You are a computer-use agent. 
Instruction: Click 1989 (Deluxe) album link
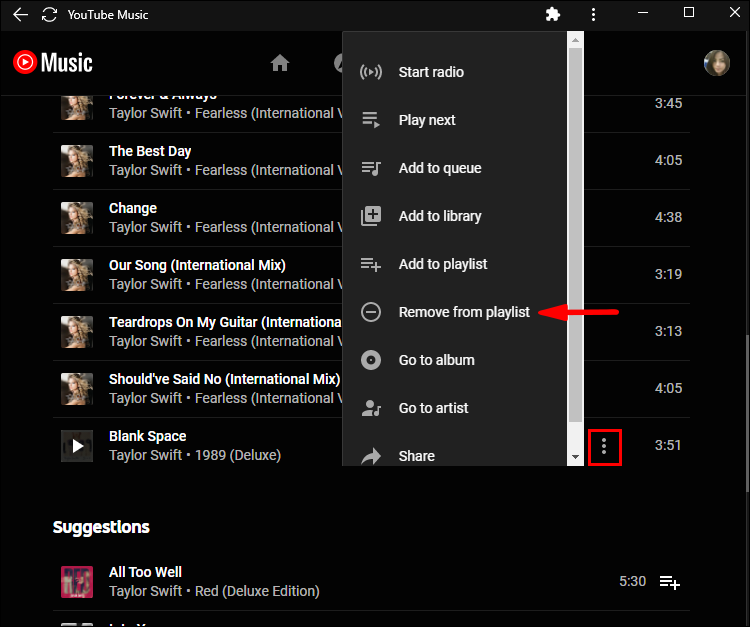coord(238,455)
